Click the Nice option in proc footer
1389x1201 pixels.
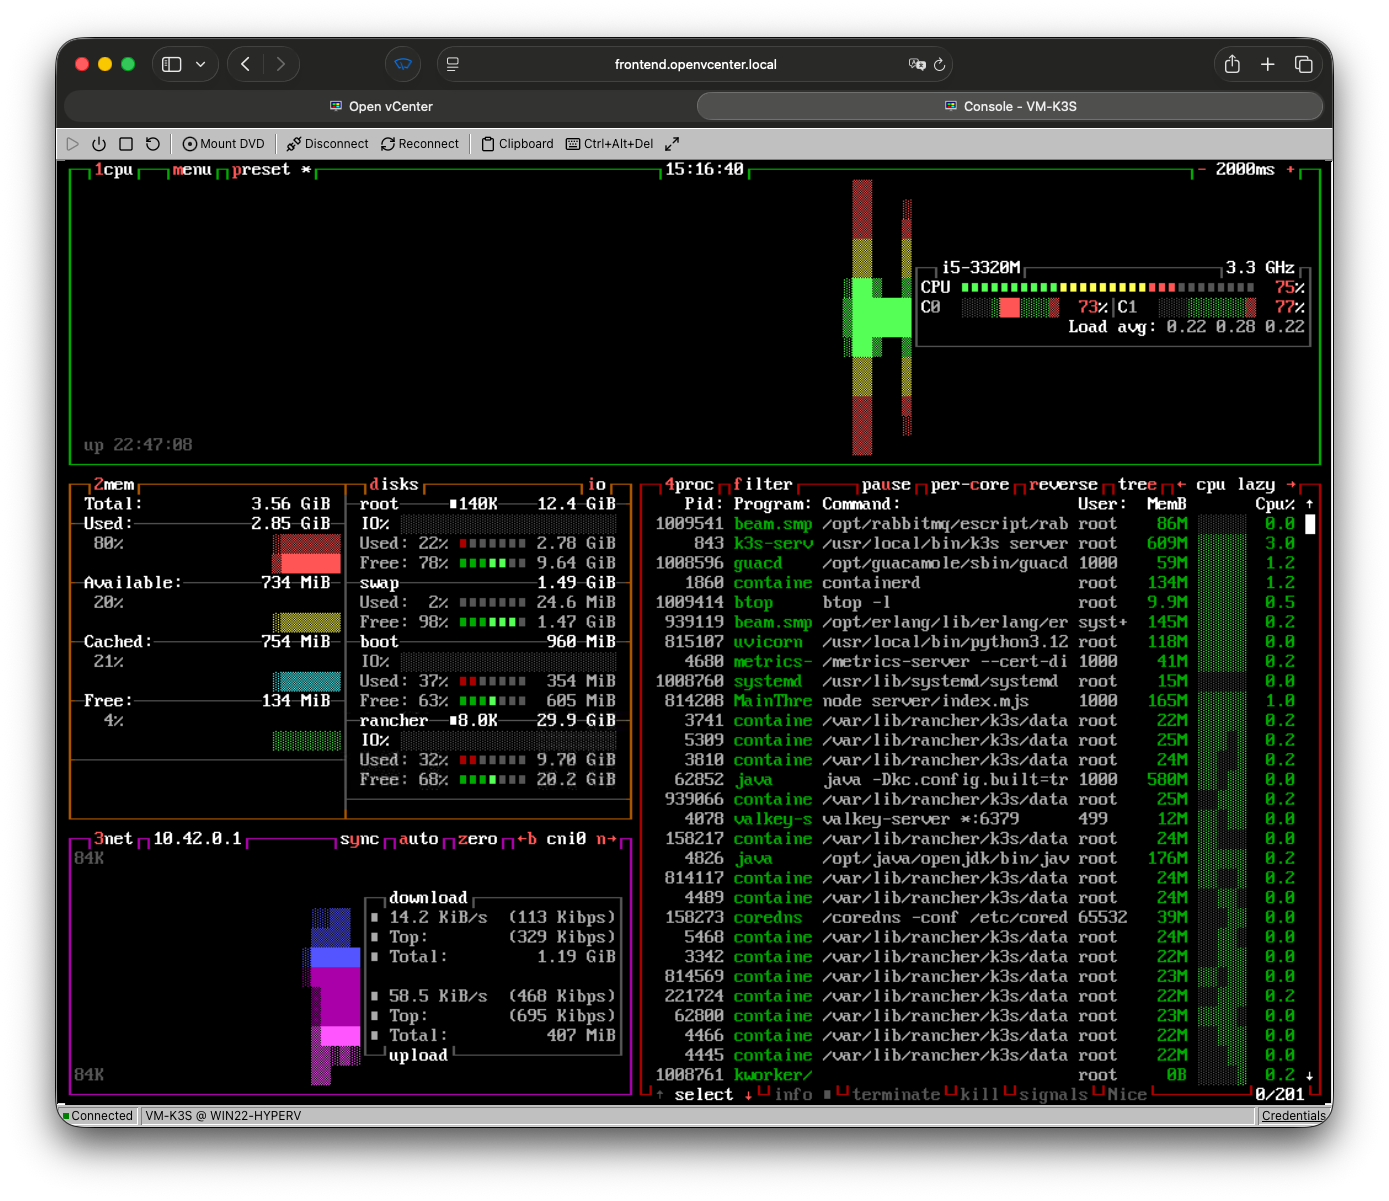[1127, 1095]
